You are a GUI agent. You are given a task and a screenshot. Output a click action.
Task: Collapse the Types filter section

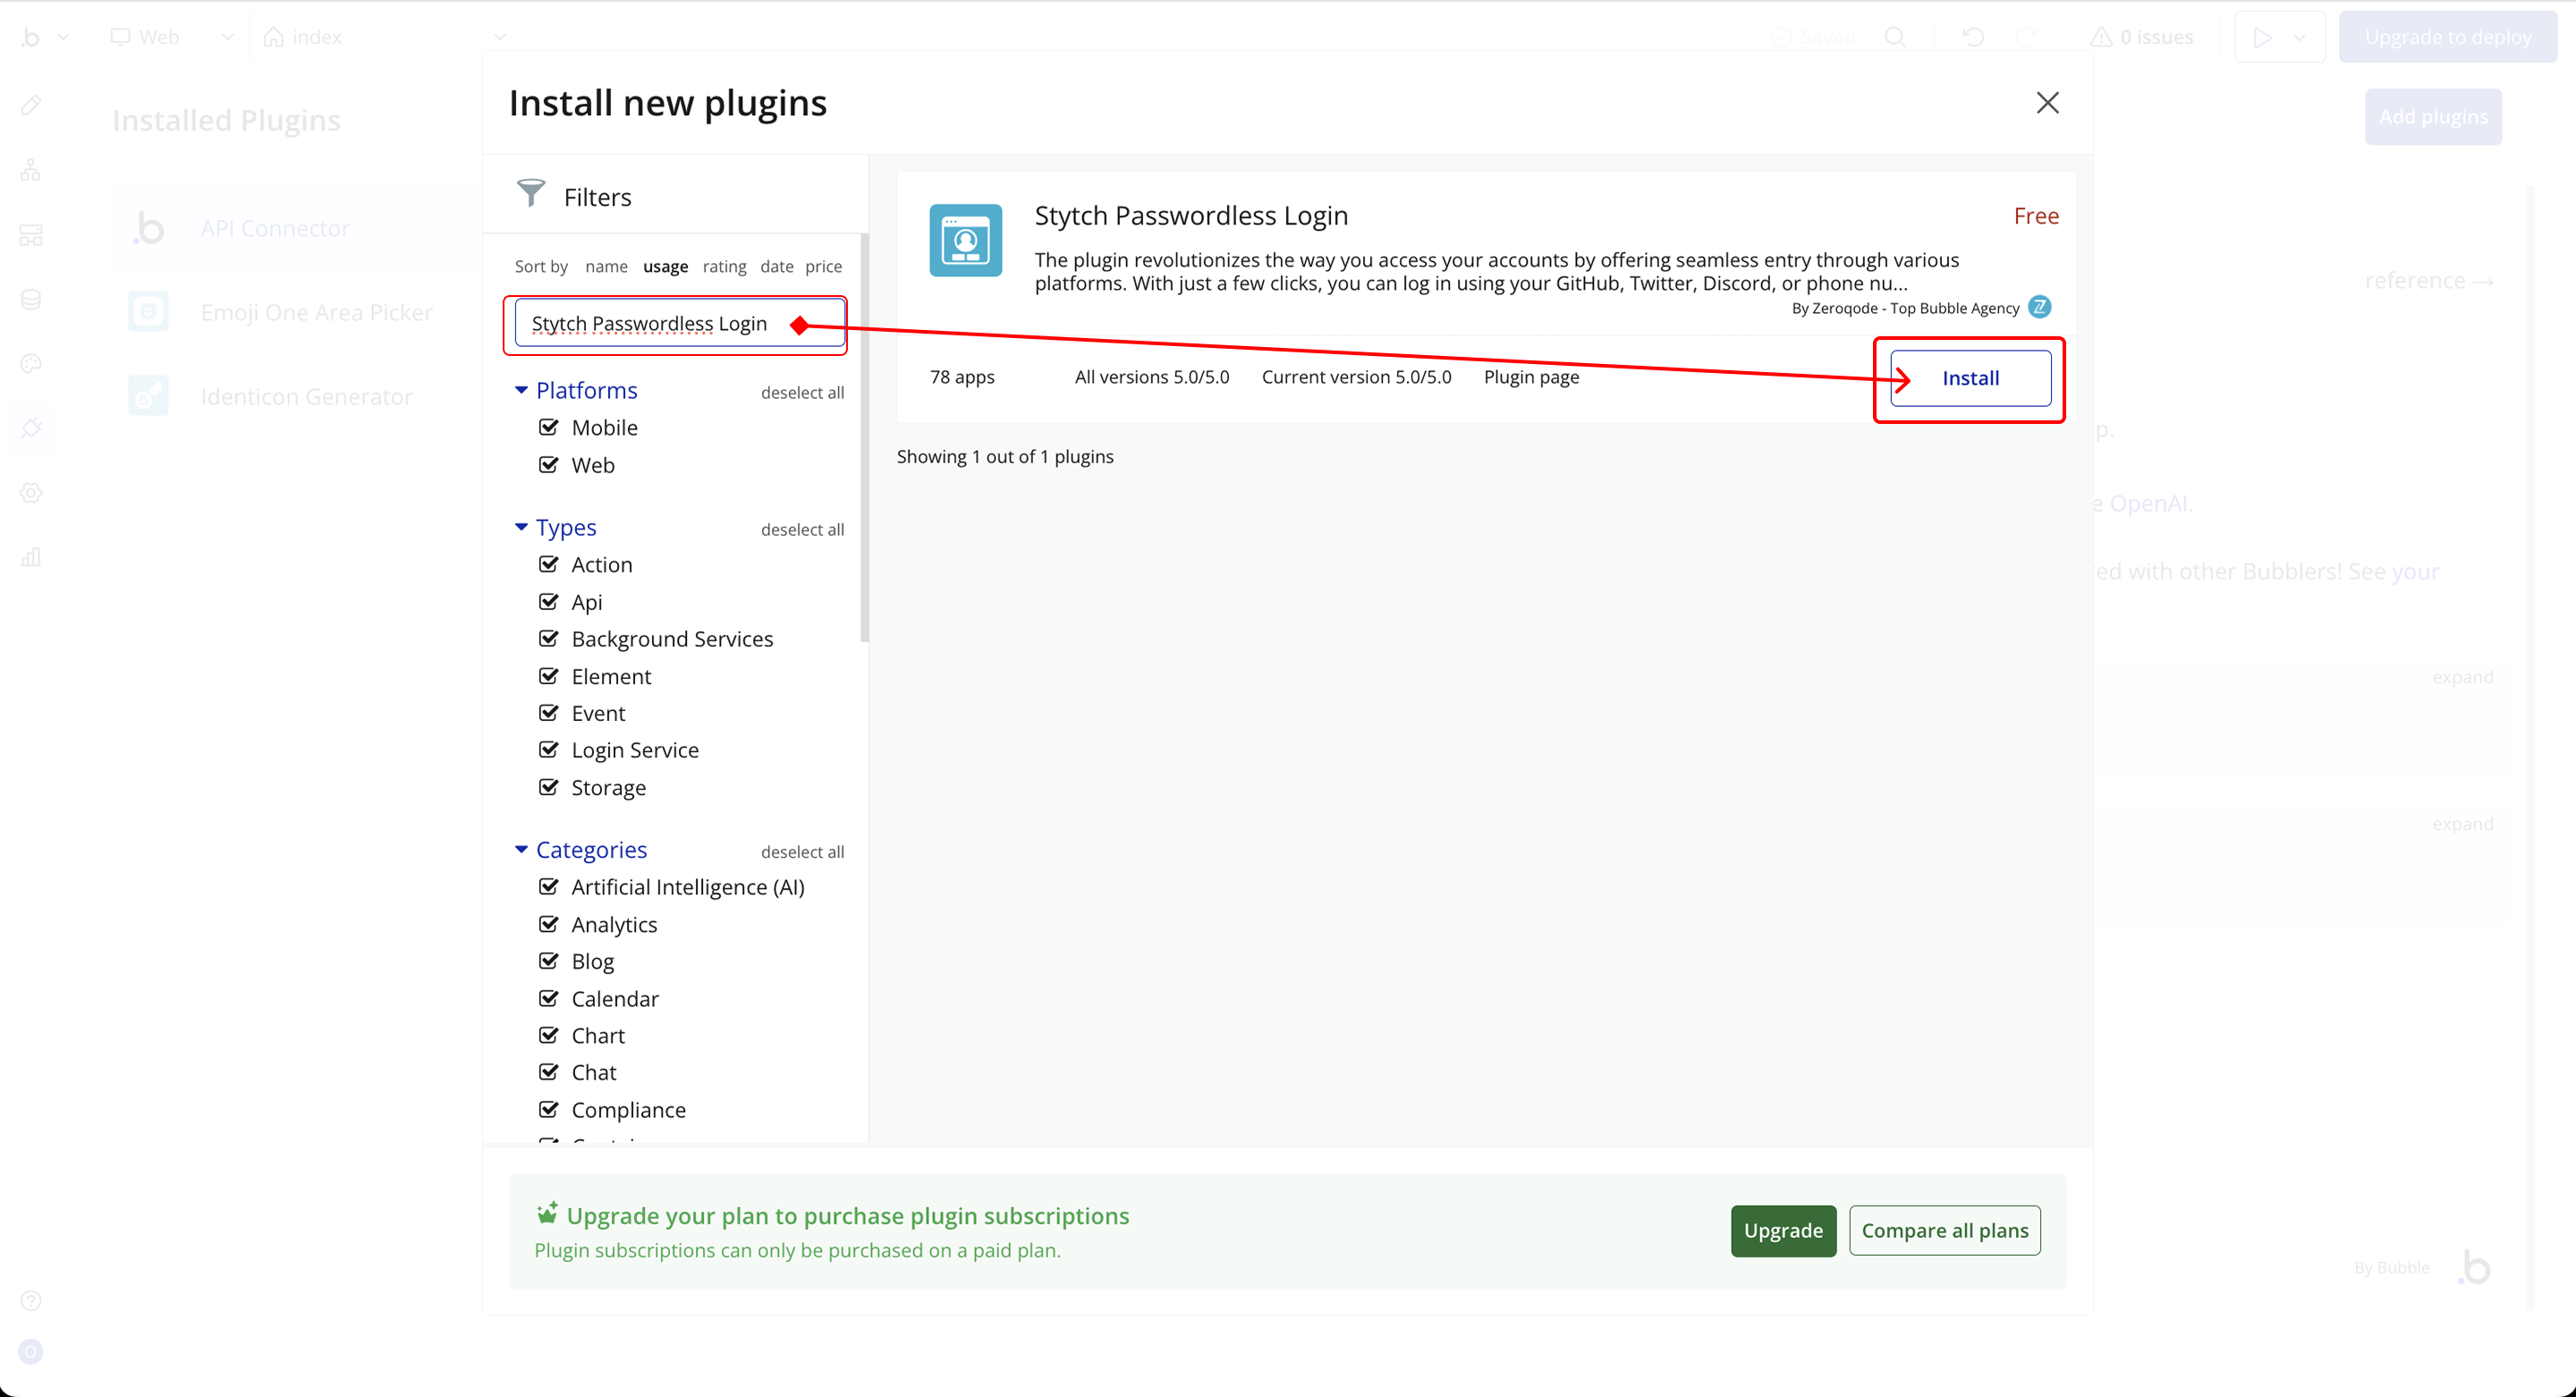tap(521, 527)
